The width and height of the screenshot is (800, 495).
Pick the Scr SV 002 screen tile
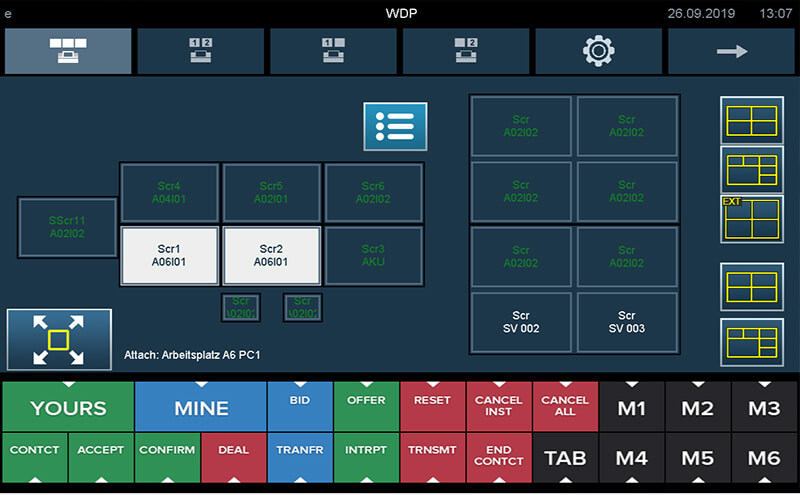pos(521,322)
